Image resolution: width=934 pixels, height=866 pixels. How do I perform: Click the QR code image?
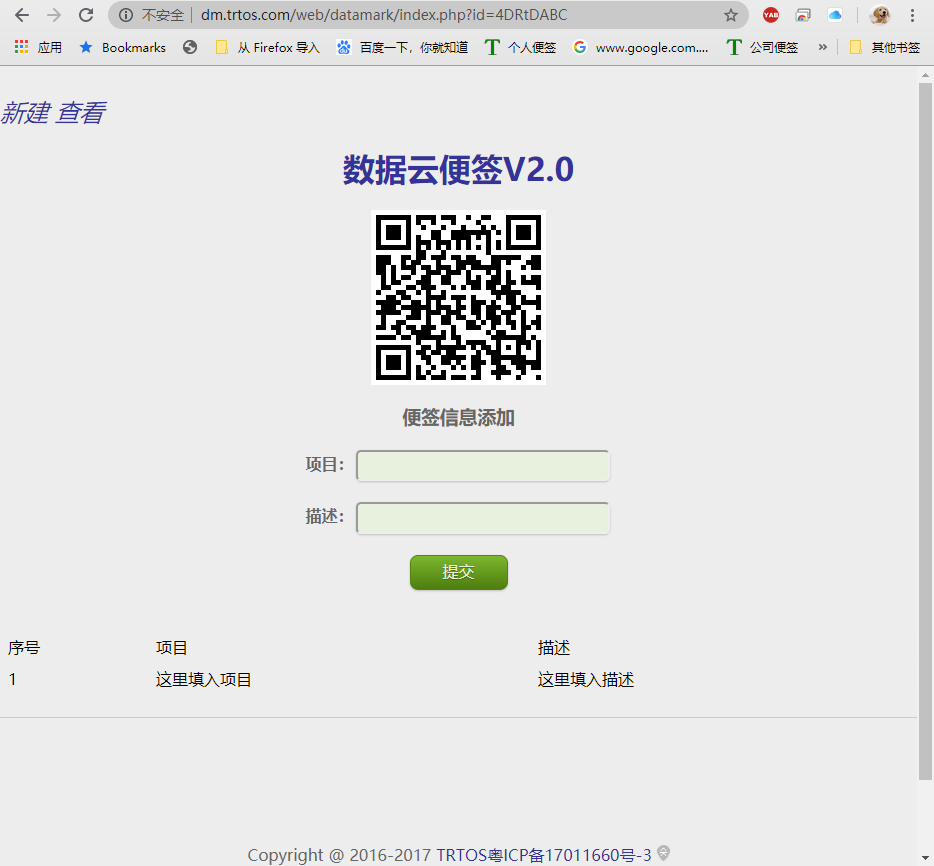[458, 297]
